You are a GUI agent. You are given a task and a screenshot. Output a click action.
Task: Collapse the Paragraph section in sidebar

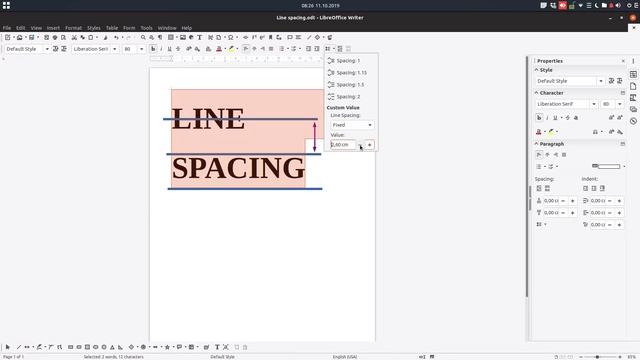(536, 144)
